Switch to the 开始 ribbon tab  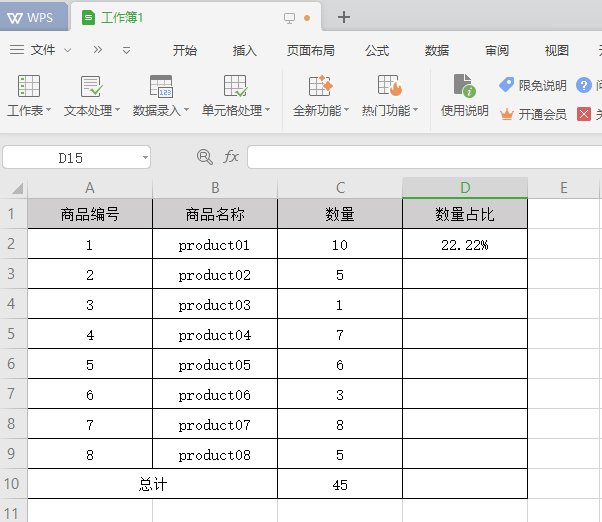(x=185, y=50)
